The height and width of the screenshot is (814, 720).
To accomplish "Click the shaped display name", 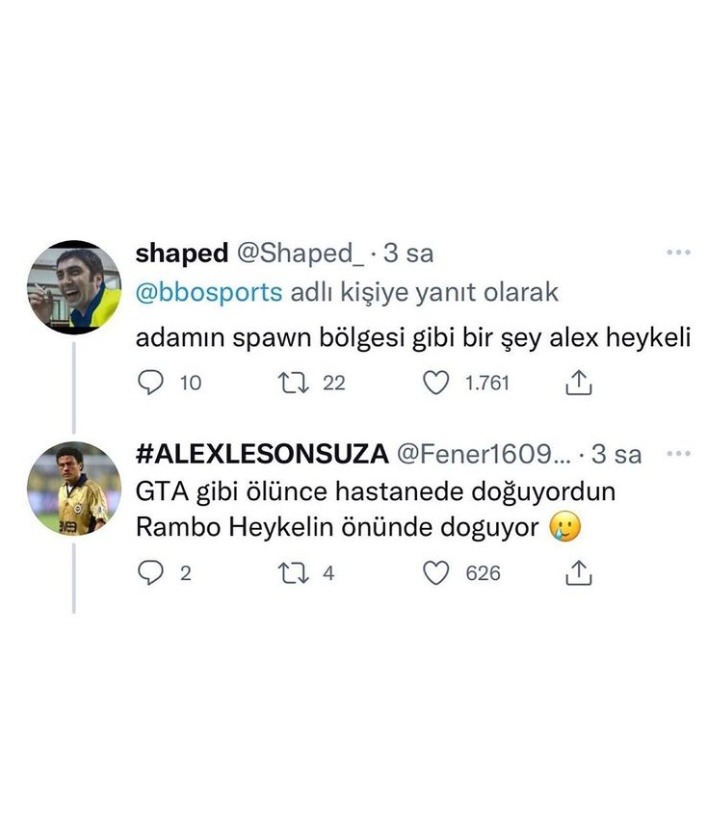I will [182, 254].
